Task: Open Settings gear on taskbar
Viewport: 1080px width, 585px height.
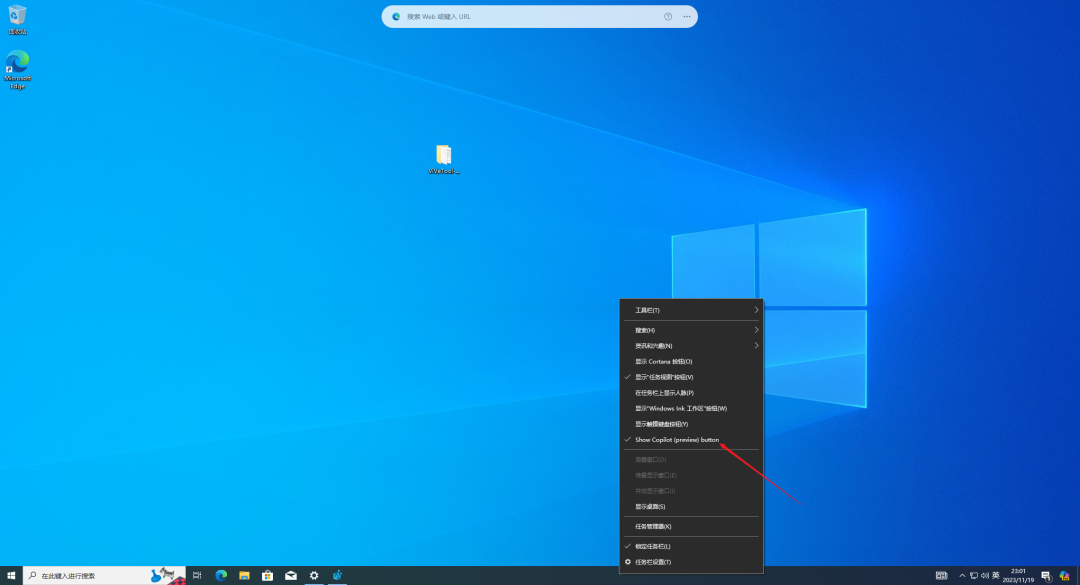Action: (314, 575)
